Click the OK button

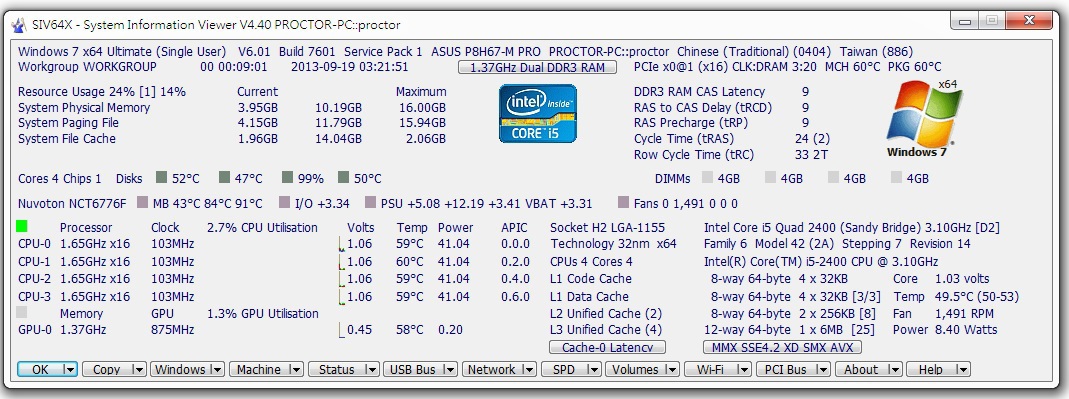(x=40, y=370)
